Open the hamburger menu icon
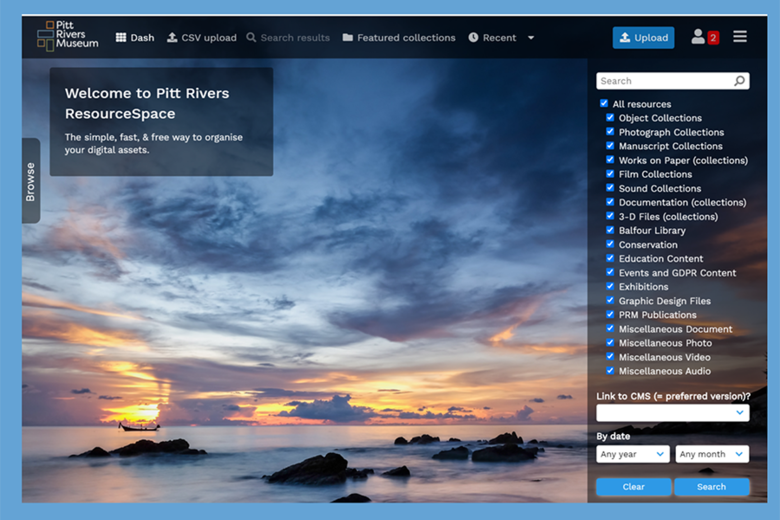Viewport: 780px width, 520px height. tap(740, 36)
